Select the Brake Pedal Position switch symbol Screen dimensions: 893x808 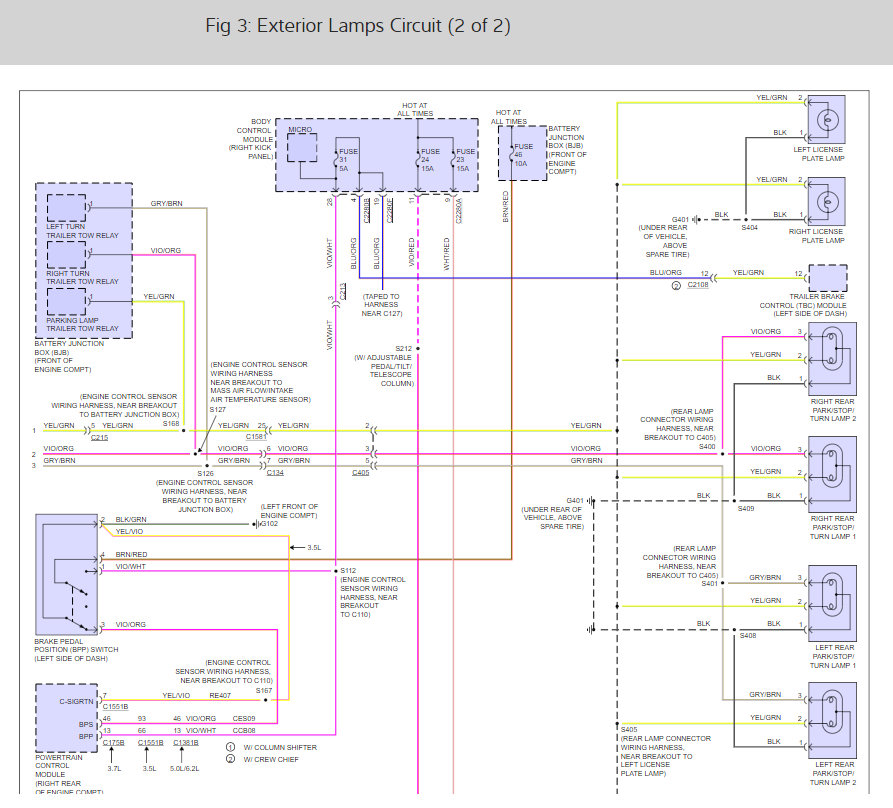[x=67, y=575]
